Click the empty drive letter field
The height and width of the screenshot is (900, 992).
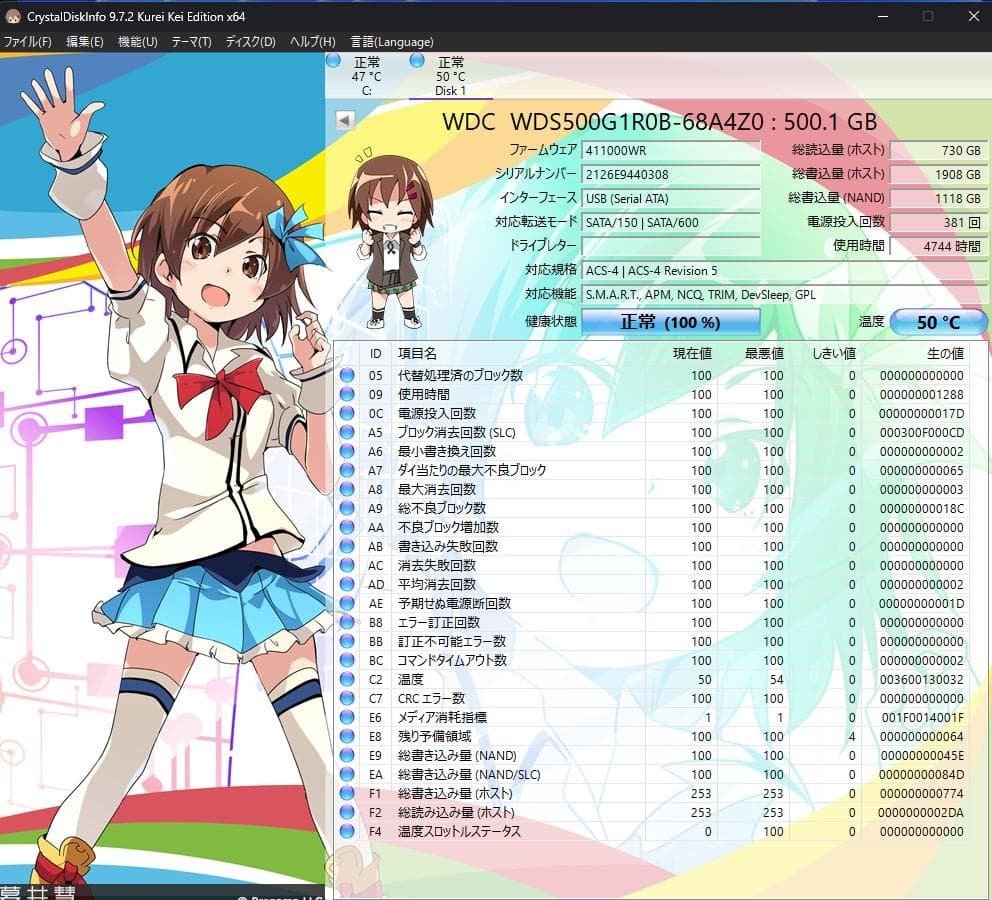point(671,246)
